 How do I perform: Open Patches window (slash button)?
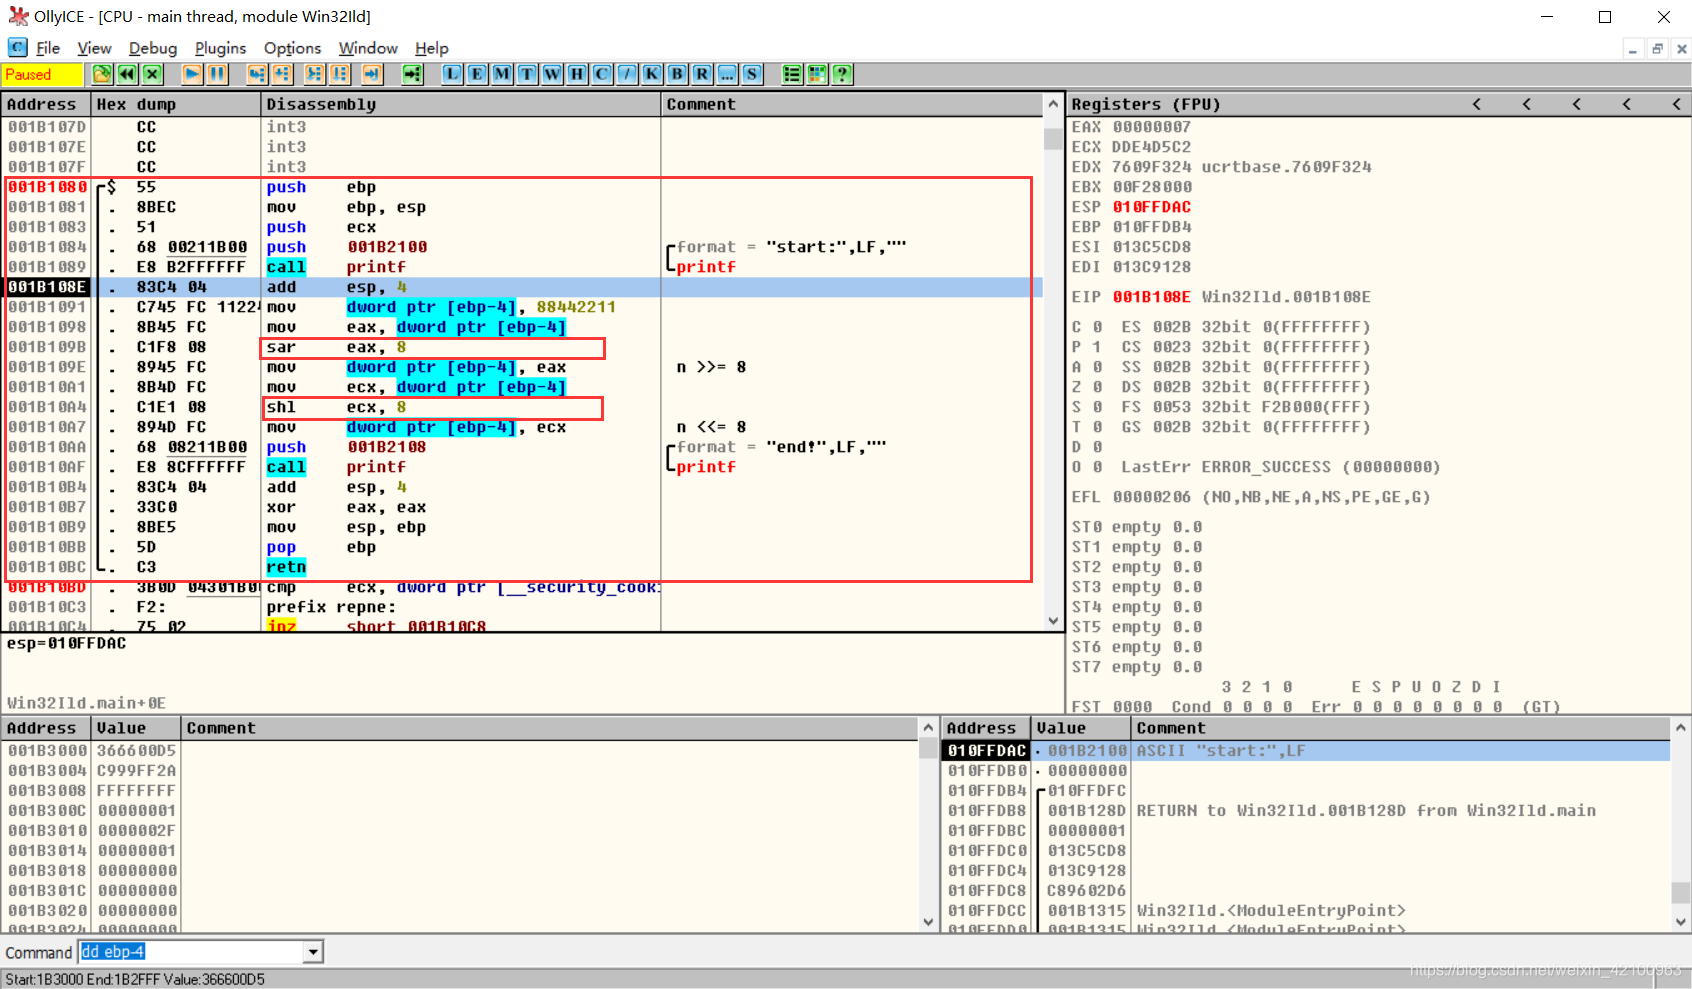tap(627, 74)
